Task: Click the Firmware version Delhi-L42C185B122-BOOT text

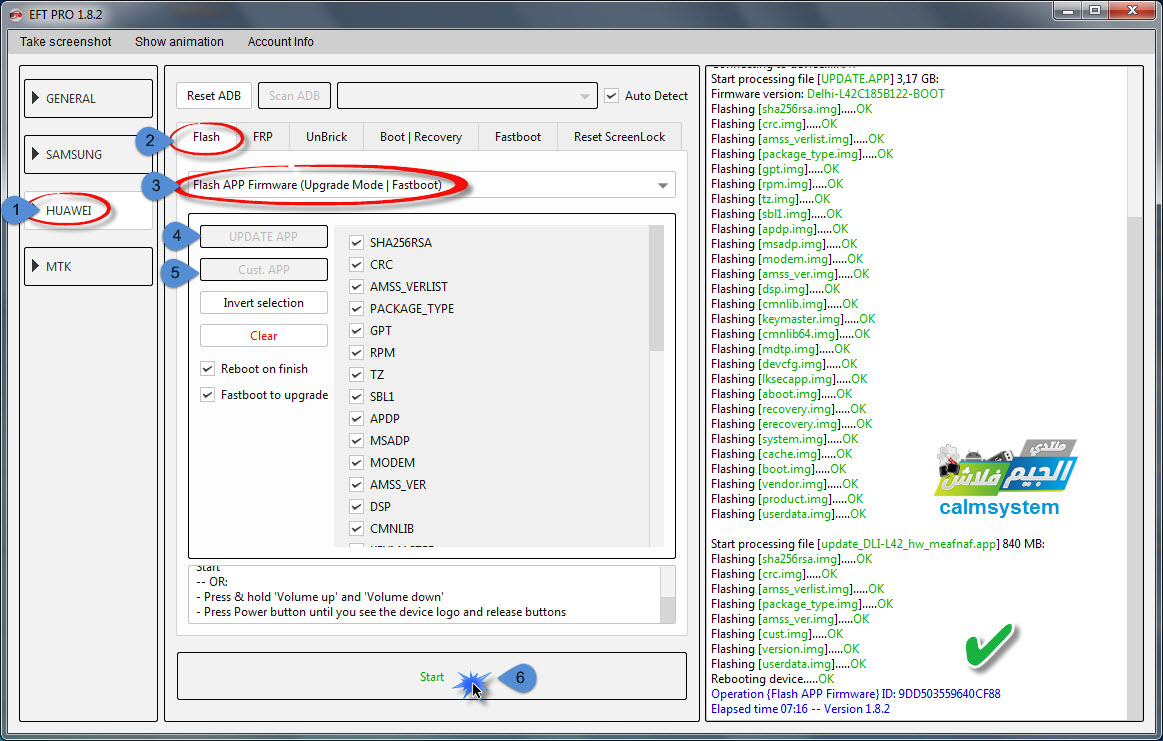Action: tap(828, 93)
